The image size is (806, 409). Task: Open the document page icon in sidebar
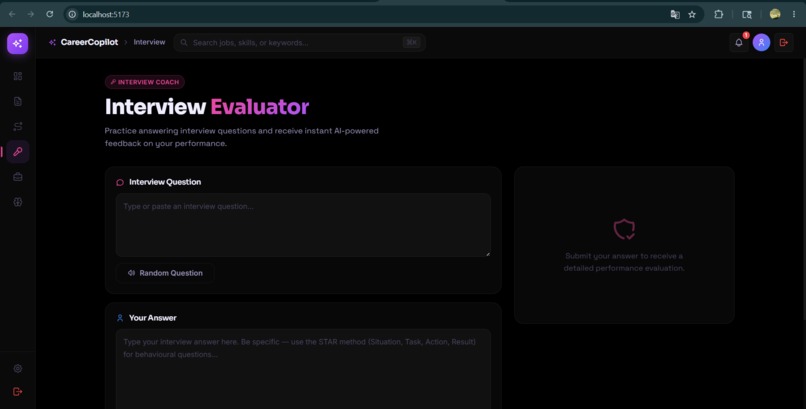(x=18, y=101)
